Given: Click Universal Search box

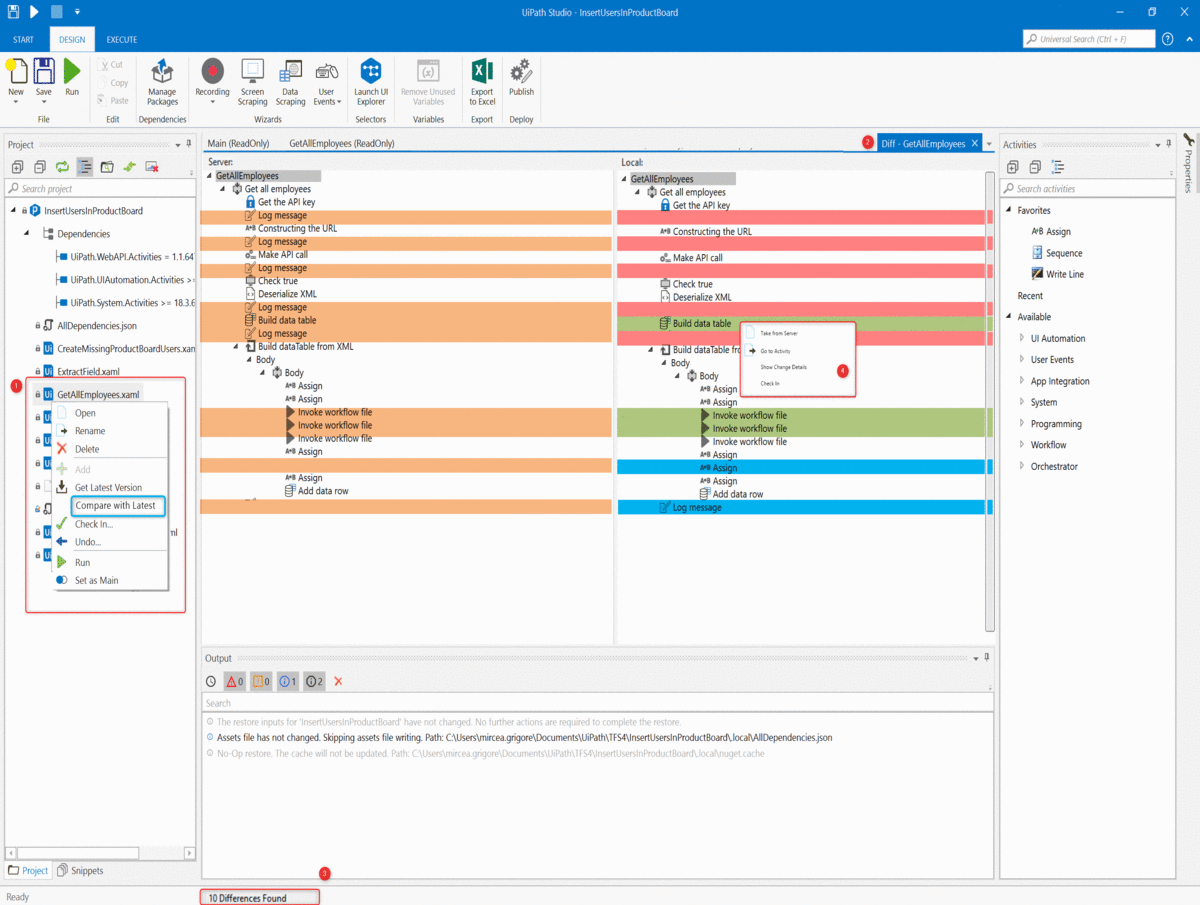Looking at the screenshot, I should (x=1088, y=39).
